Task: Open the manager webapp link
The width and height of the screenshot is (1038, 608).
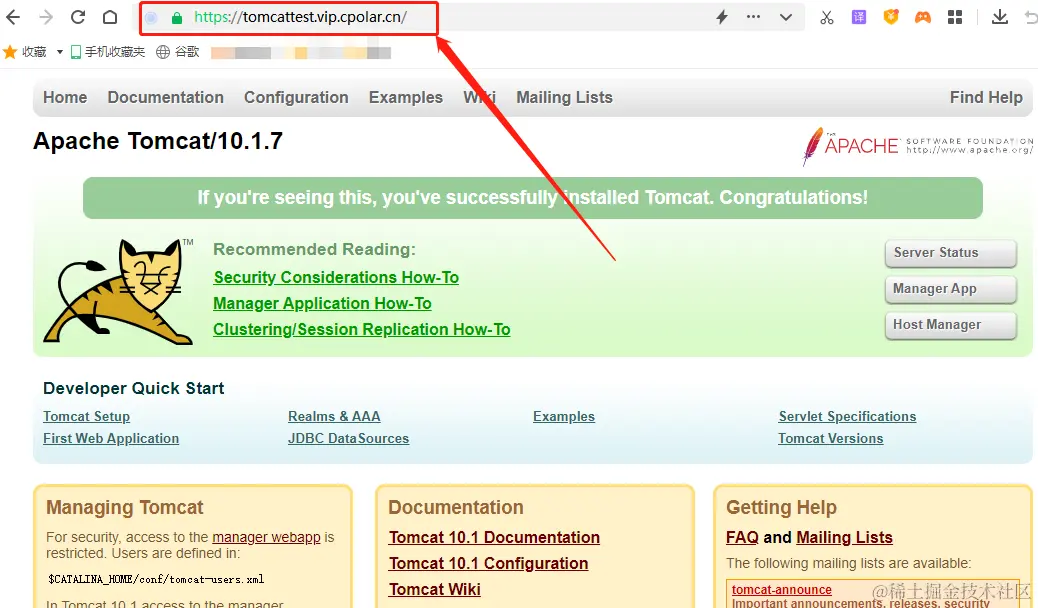Action: pyautogui.click(x=266, y=537)
